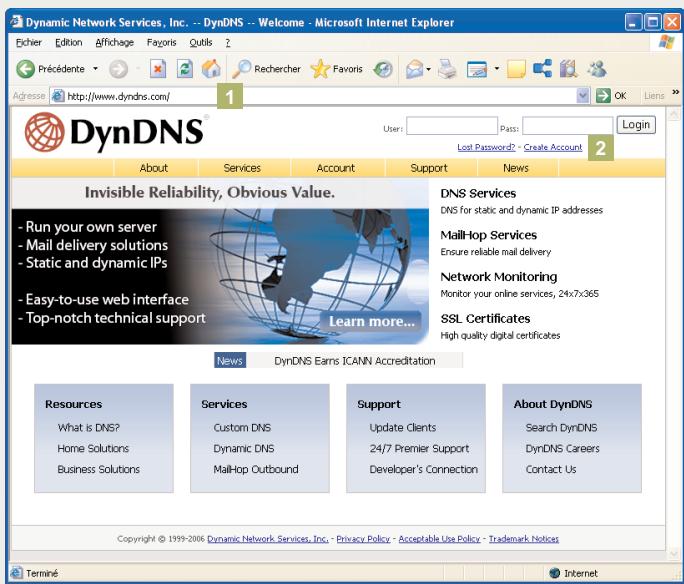Stop page loading with red X icon
This screenshot has height=584, width=684.
coord(158,69)
